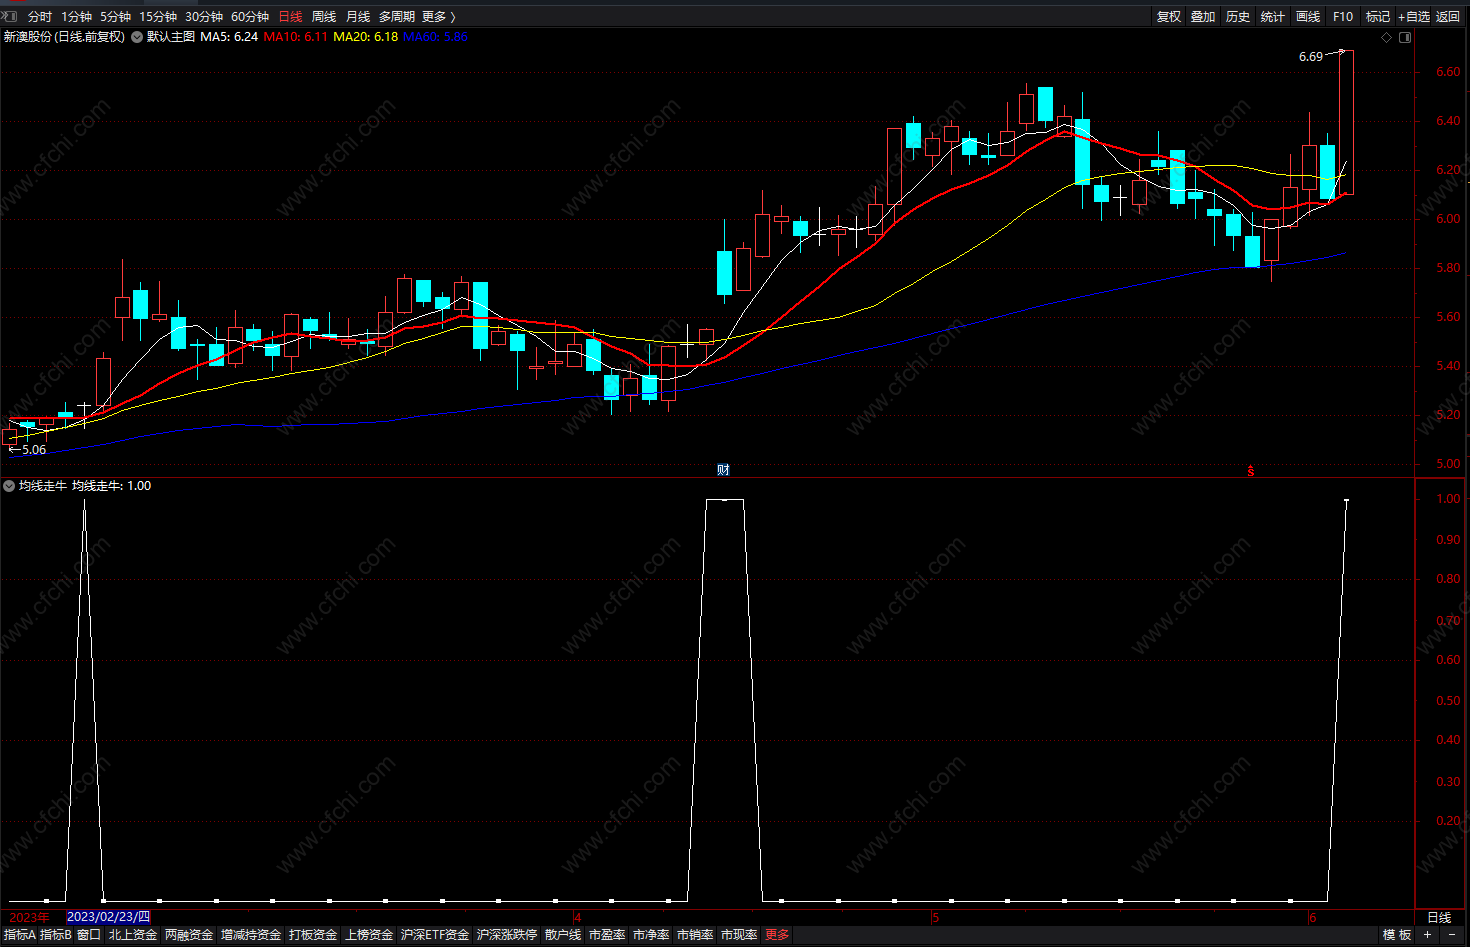1470x947 pixels.
Task: Activate the 画线 drawing tool button
Action: click(x=1308, y=16)
